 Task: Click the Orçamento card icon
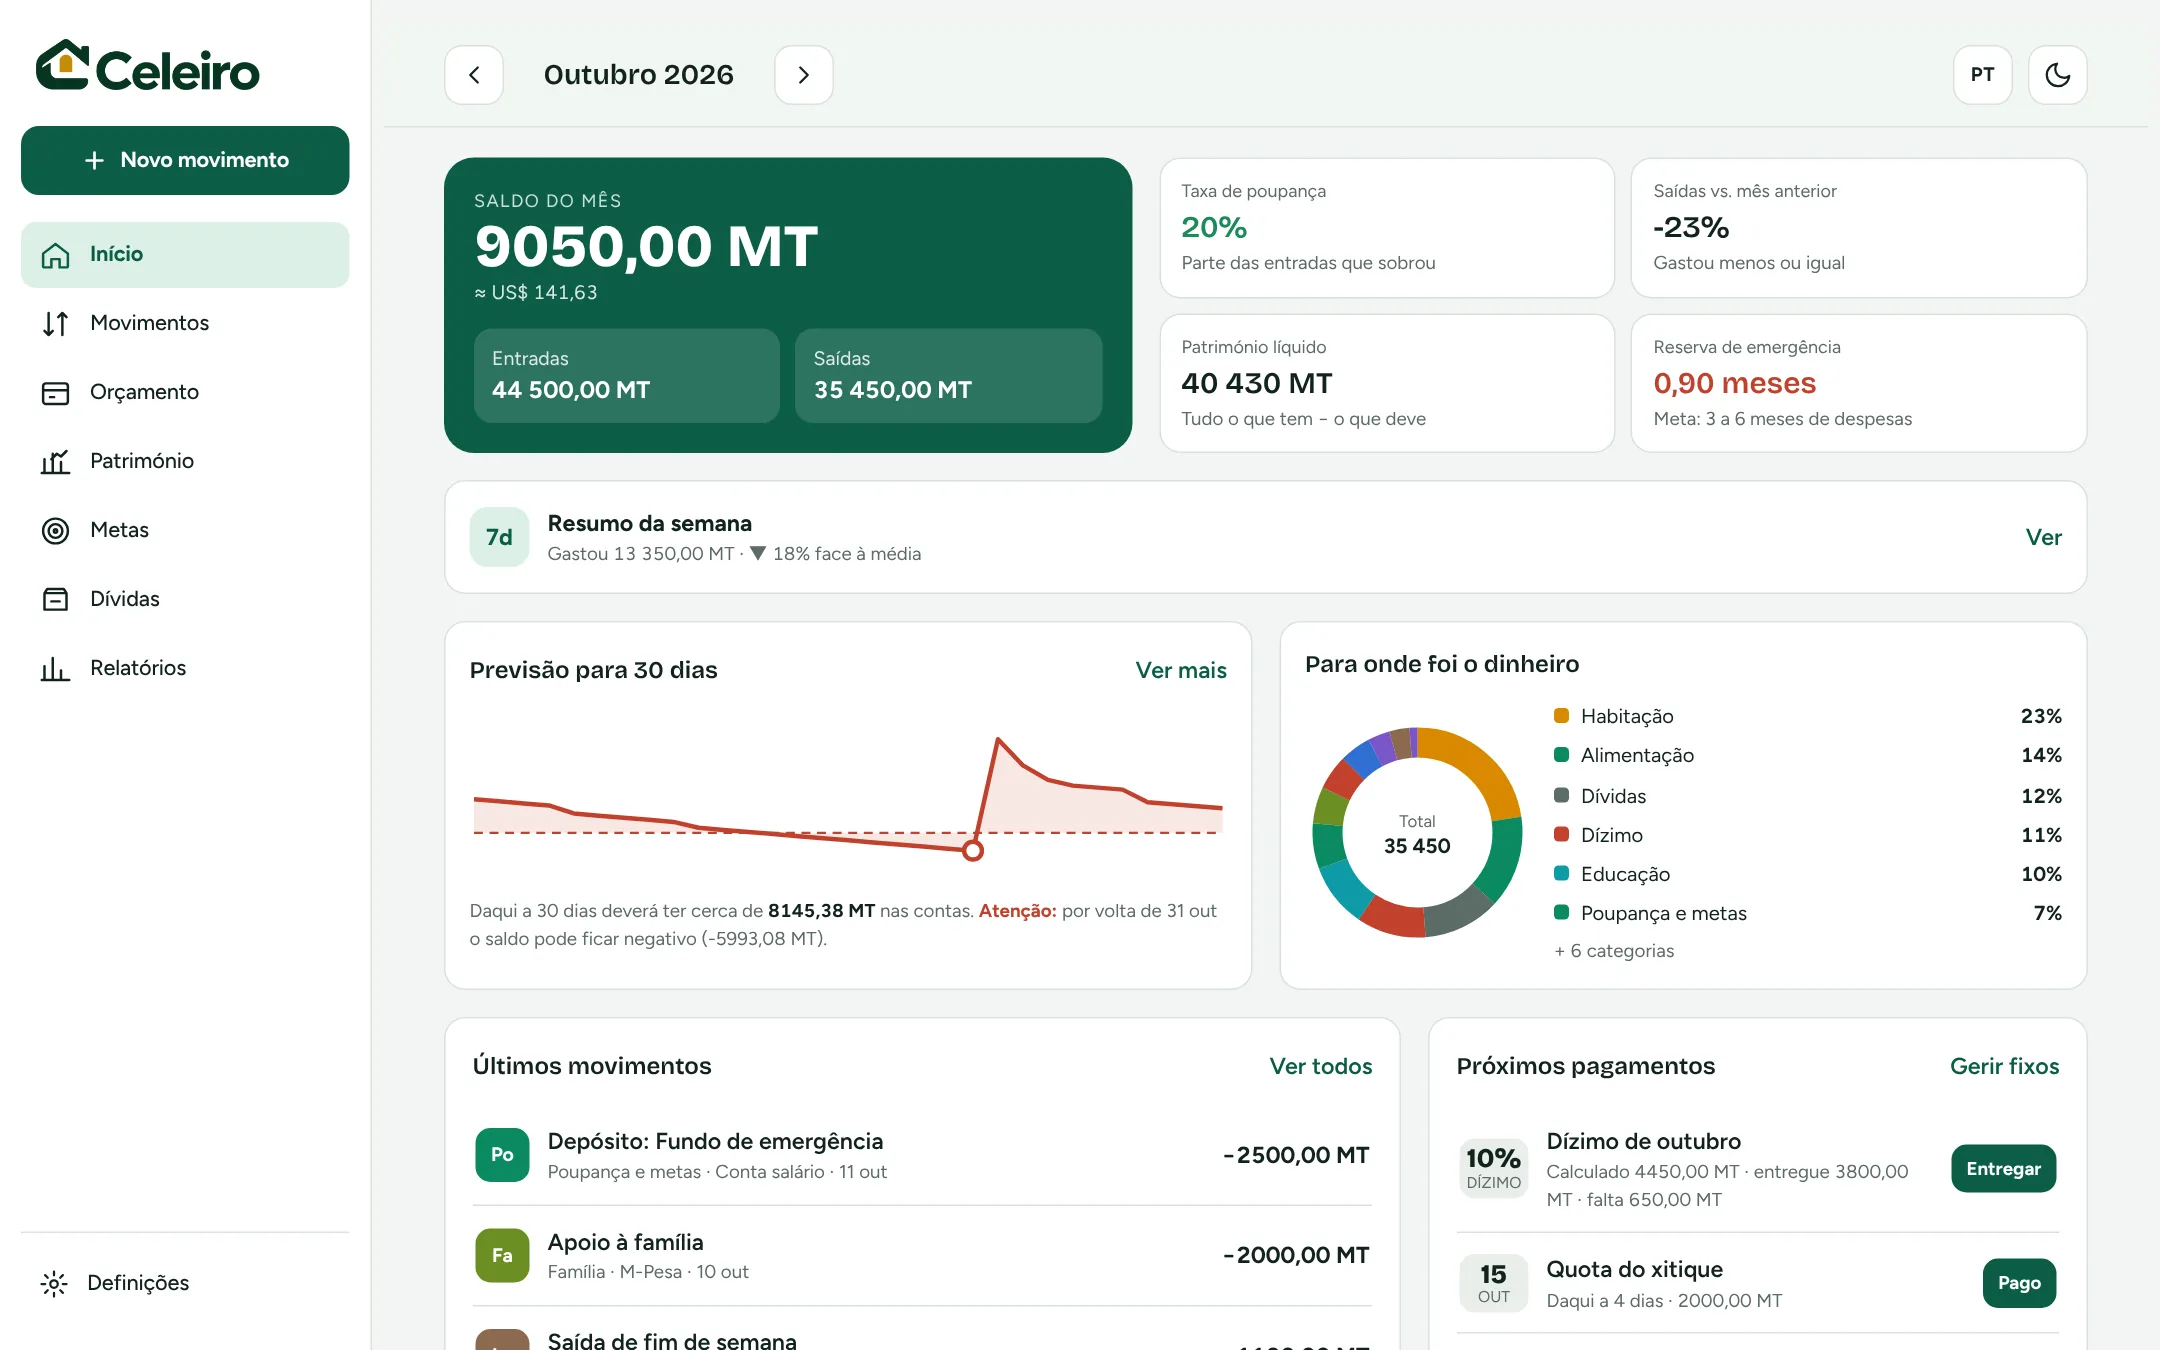pos(55,392)
